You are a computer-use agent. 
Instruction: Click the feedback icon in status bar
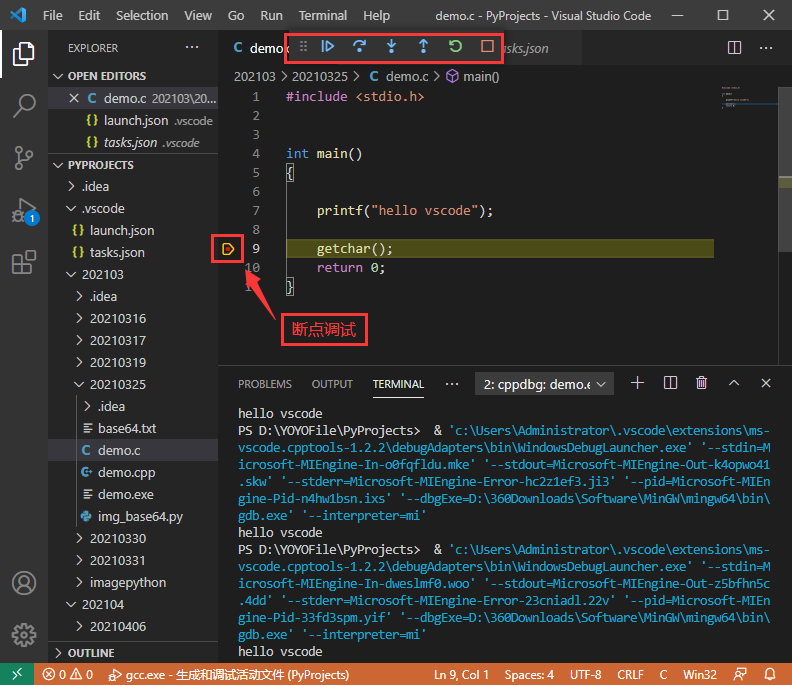740,674
